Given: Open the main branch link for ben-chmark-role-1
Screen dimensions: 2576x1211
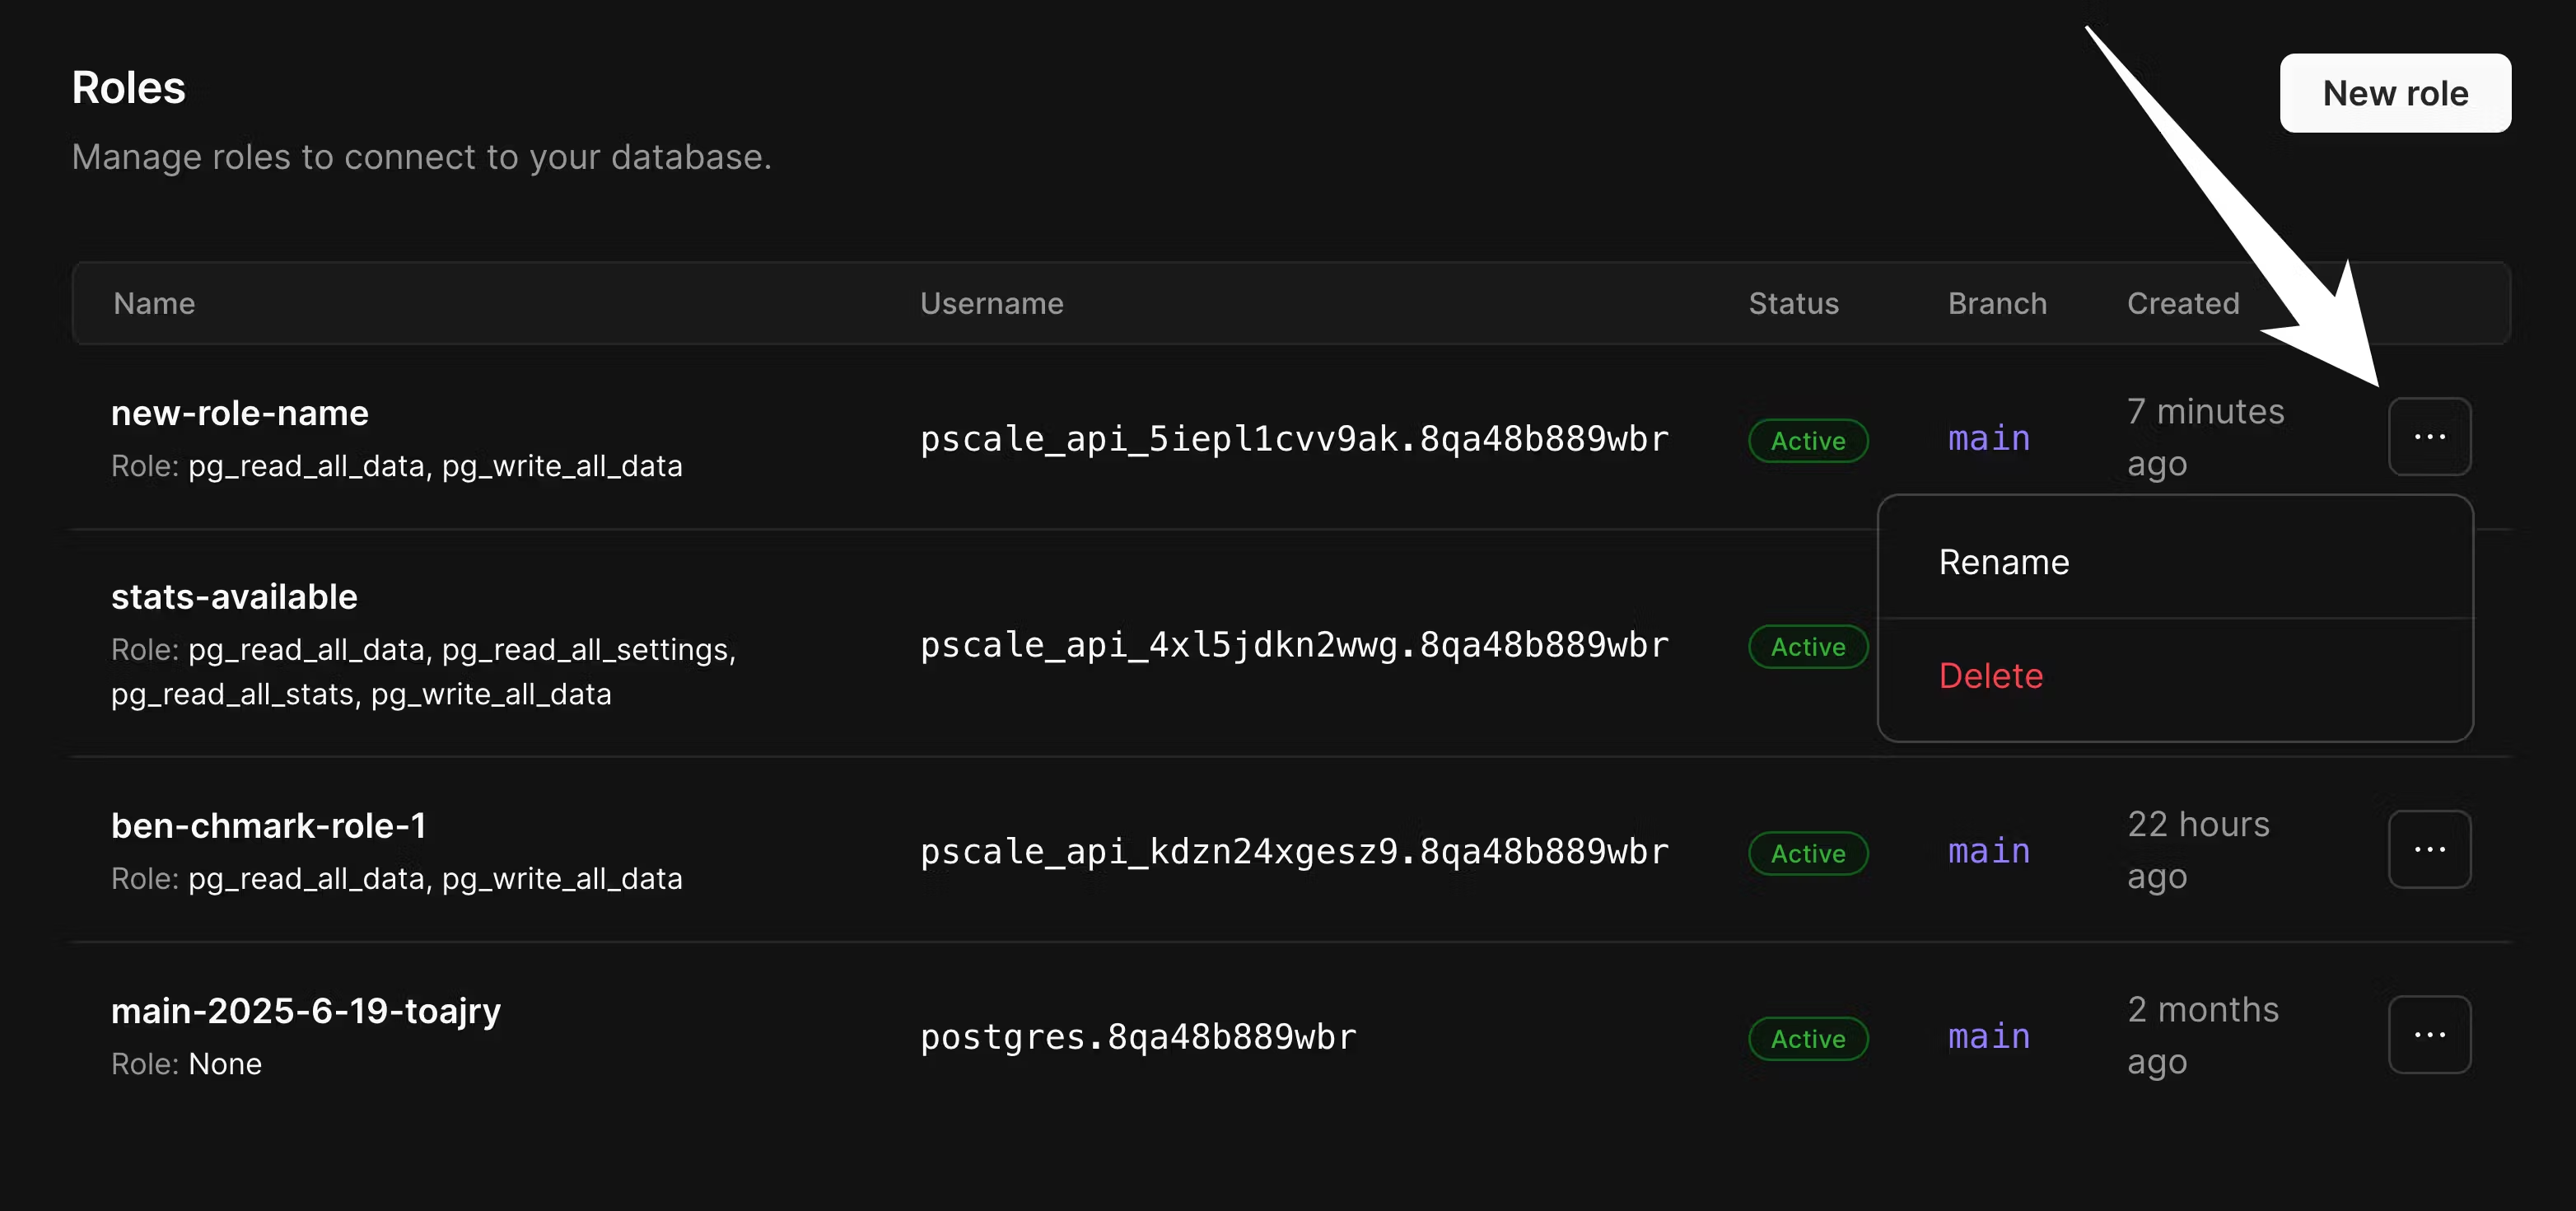Looking at the screenshot, I should pyautogui.click(x=1988, y=851).
